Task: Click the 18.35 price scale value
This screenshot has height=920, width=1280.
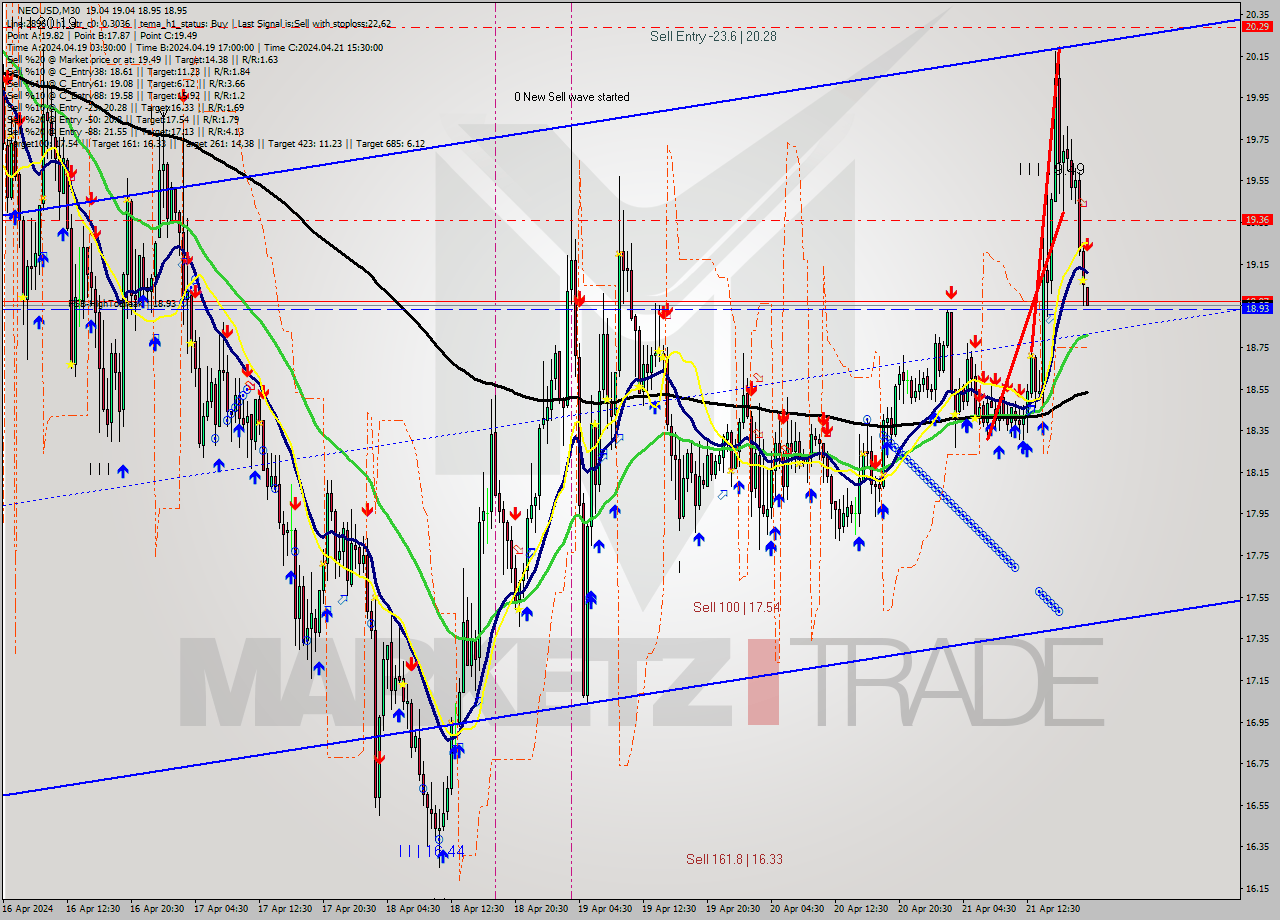Action: point(1257,431)
